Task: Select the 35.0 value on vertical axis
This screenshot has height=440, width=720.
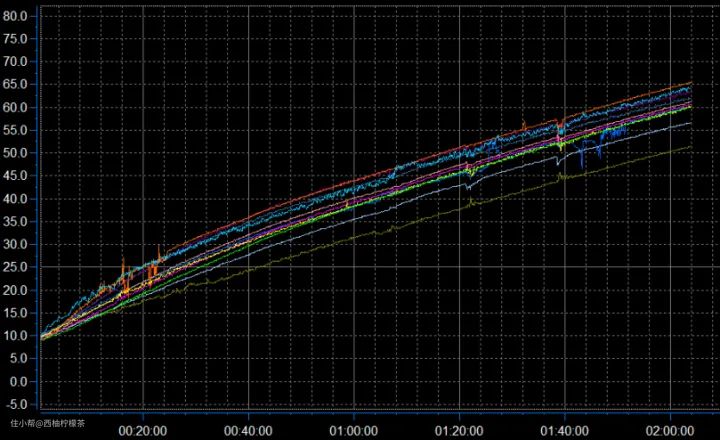Action: 17,221
